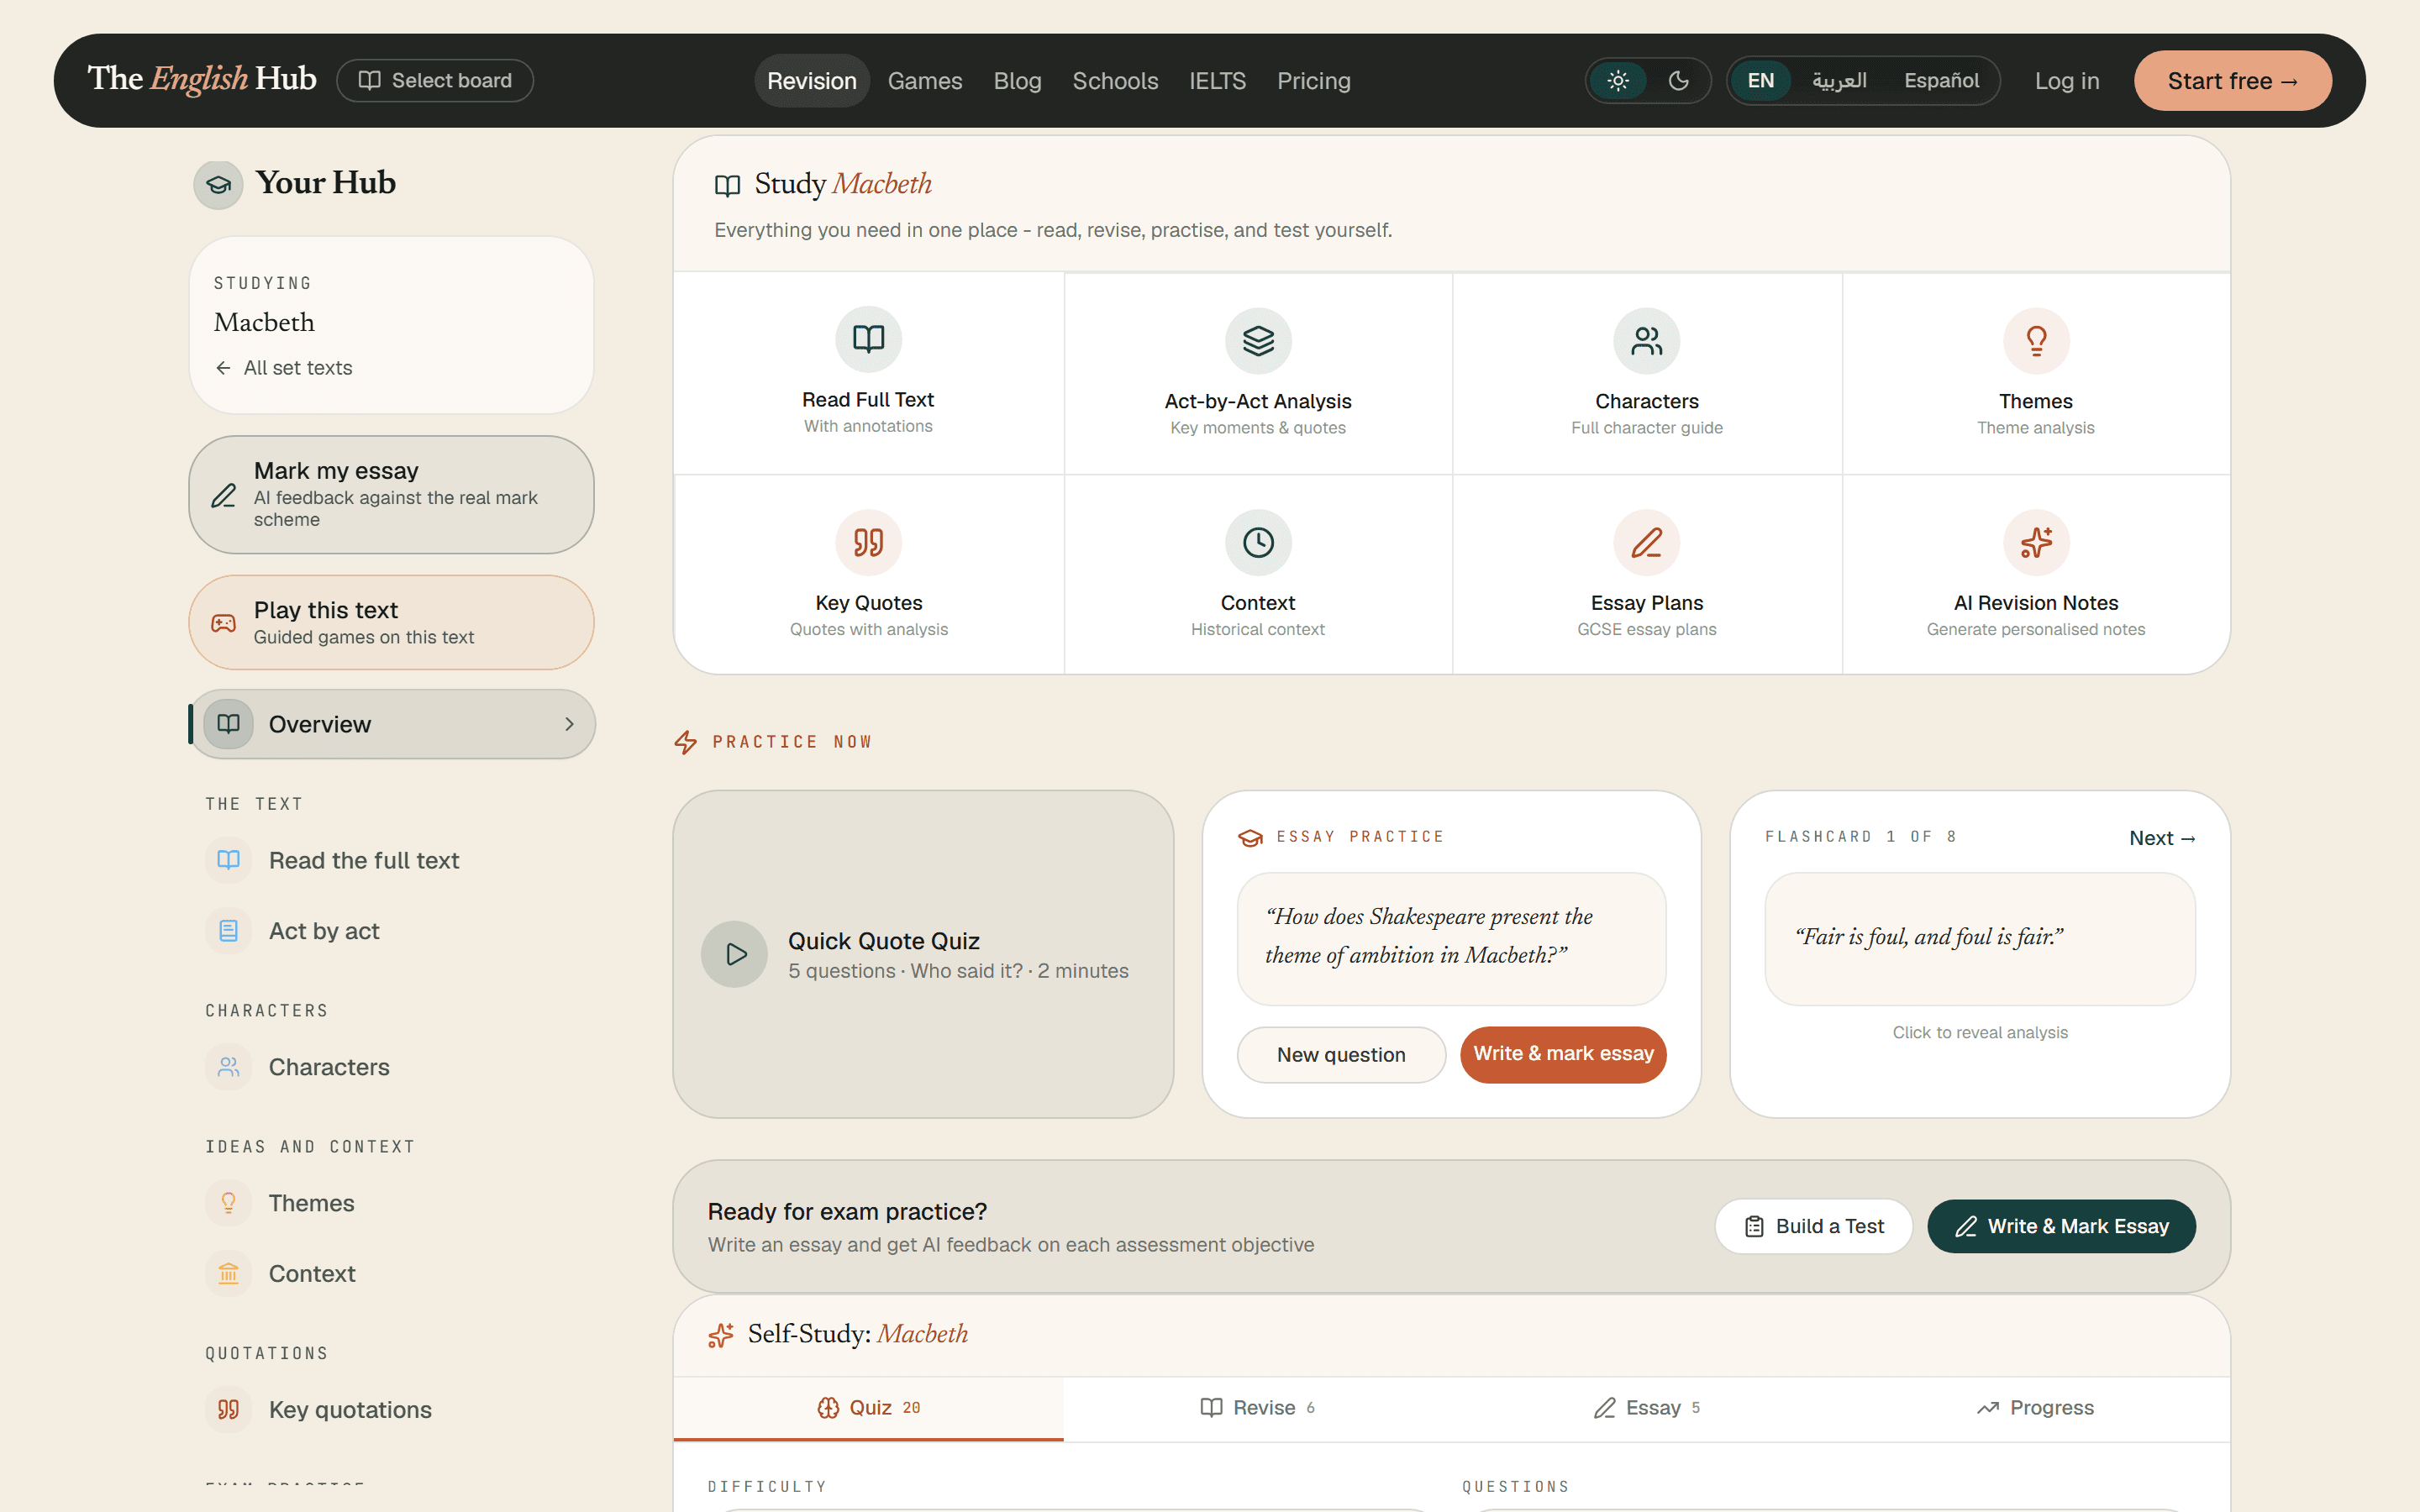Open the Act-by-Act Analysis layers icon

pos(1258,341)
